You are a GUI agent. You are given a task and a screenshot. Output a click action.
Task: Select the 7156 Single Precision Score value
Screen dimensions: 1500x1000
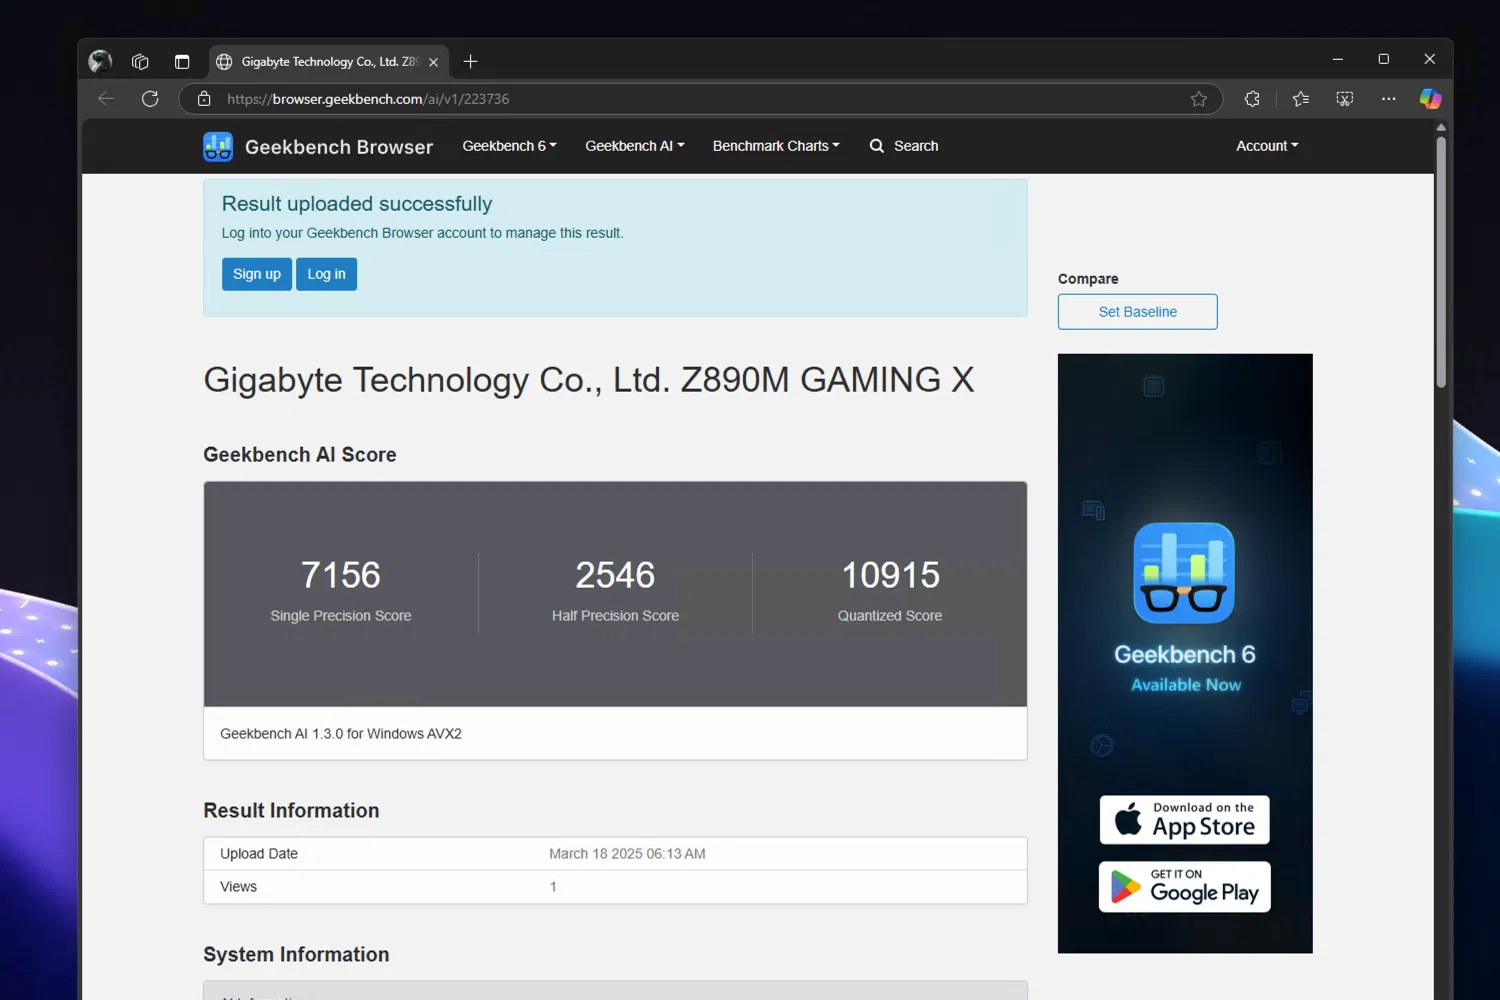pyautogui.click(x=341, y=575)
